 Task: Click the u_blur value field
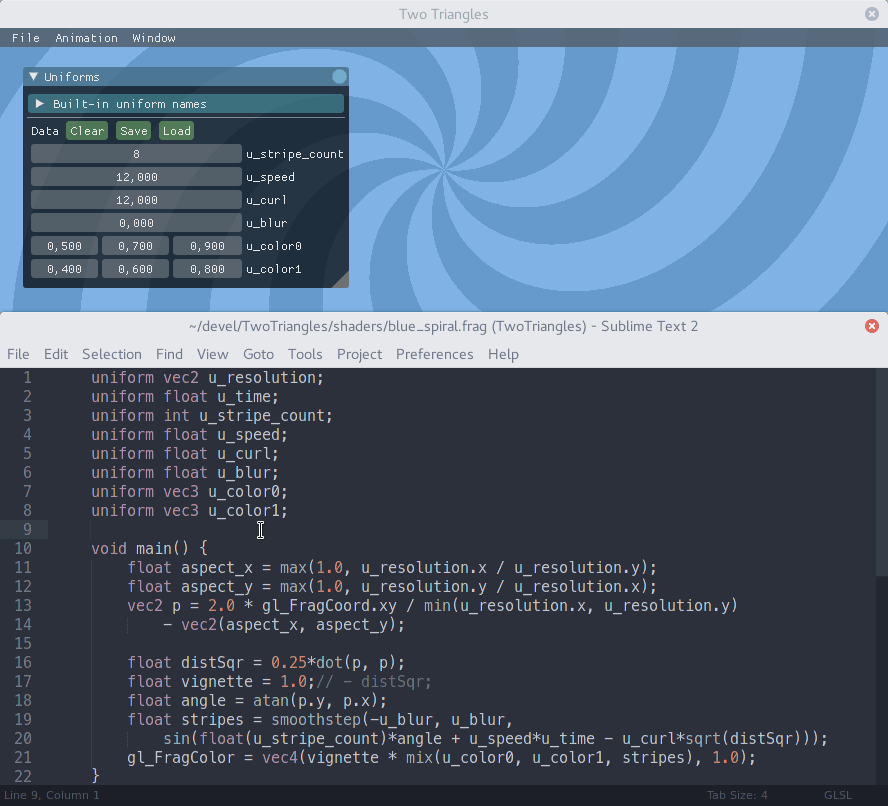[x=136, y=223]
